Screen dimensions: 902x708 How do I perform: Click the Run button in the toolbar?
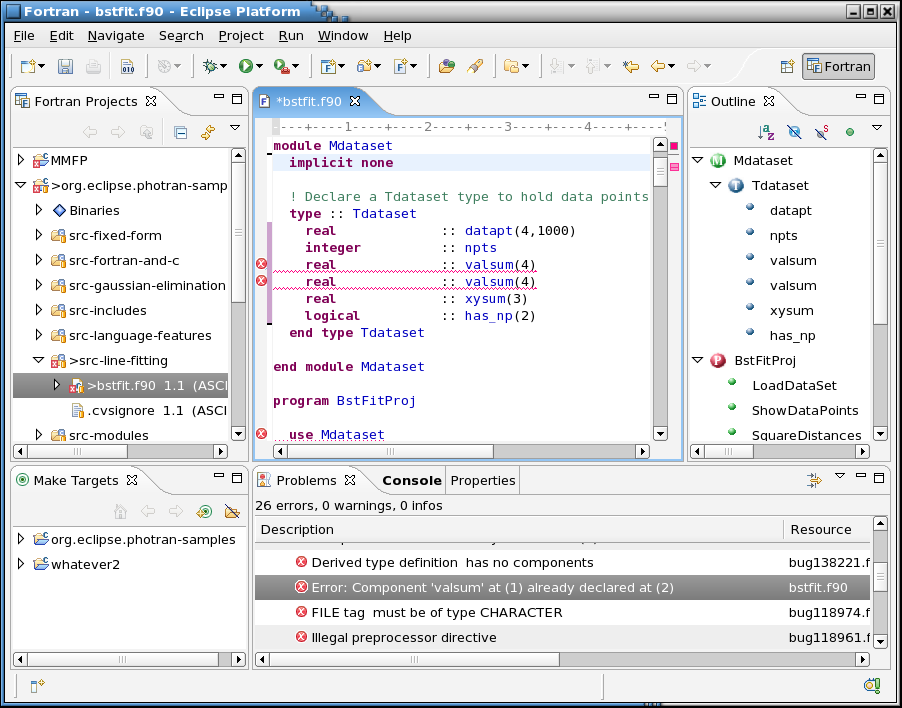click(x=245, y=67)
